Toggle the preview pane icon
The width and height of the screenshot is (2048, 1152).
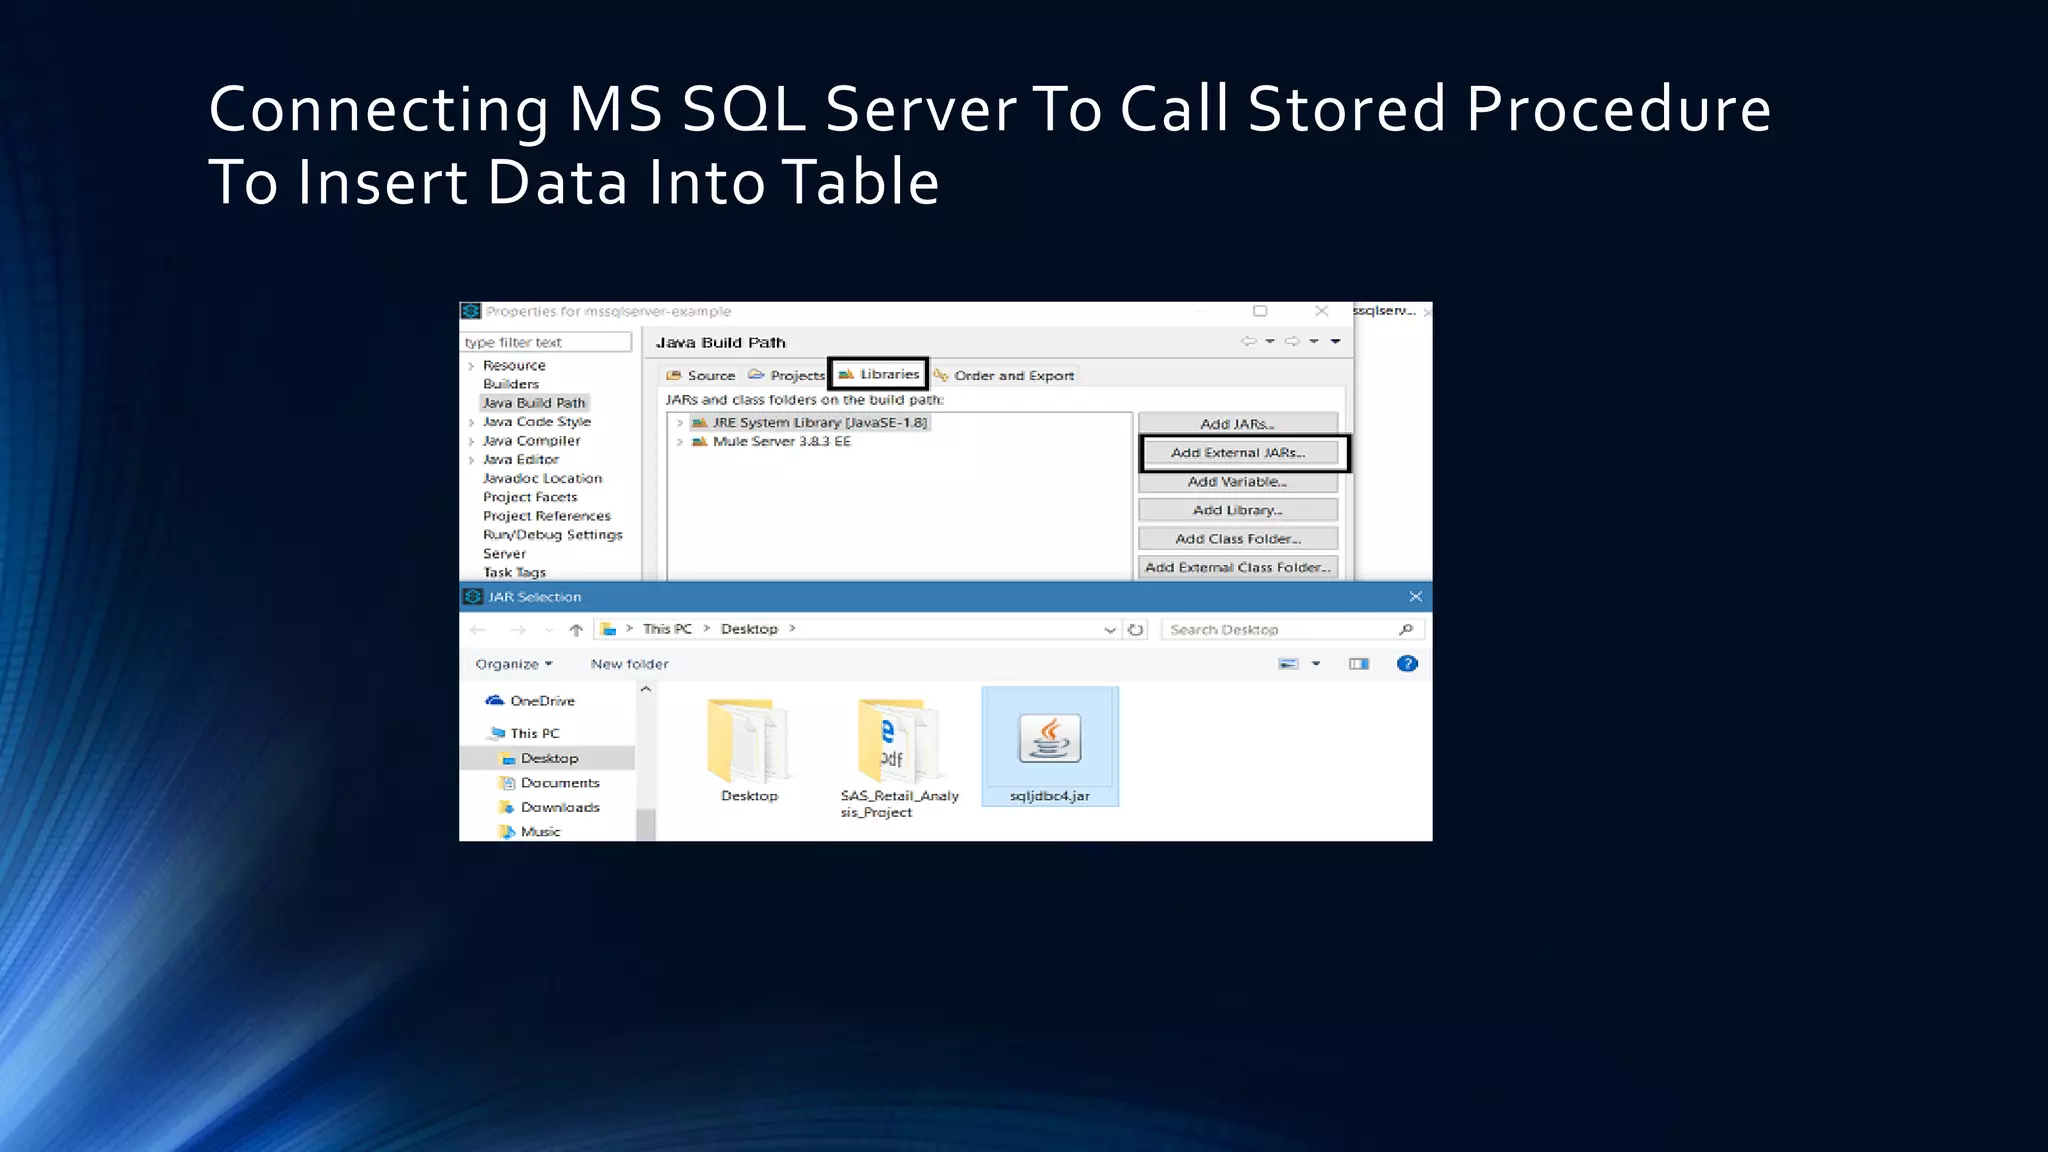(1358, 664)
